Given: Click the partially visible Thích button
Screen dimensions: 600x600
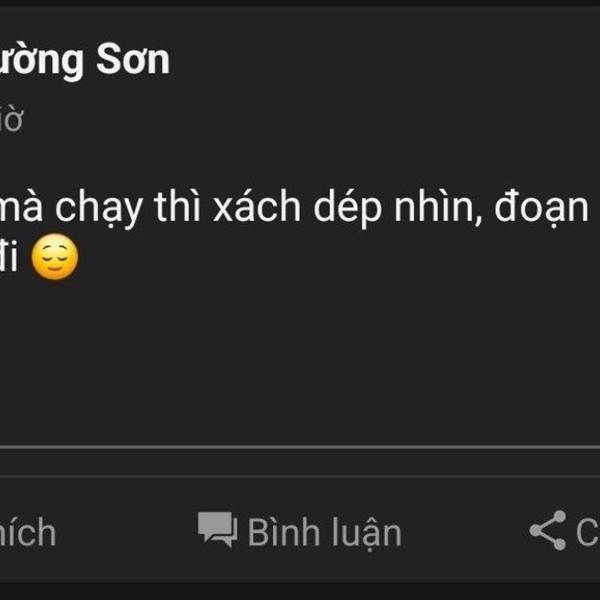Looking at the screenshot, I should point(28,532).
